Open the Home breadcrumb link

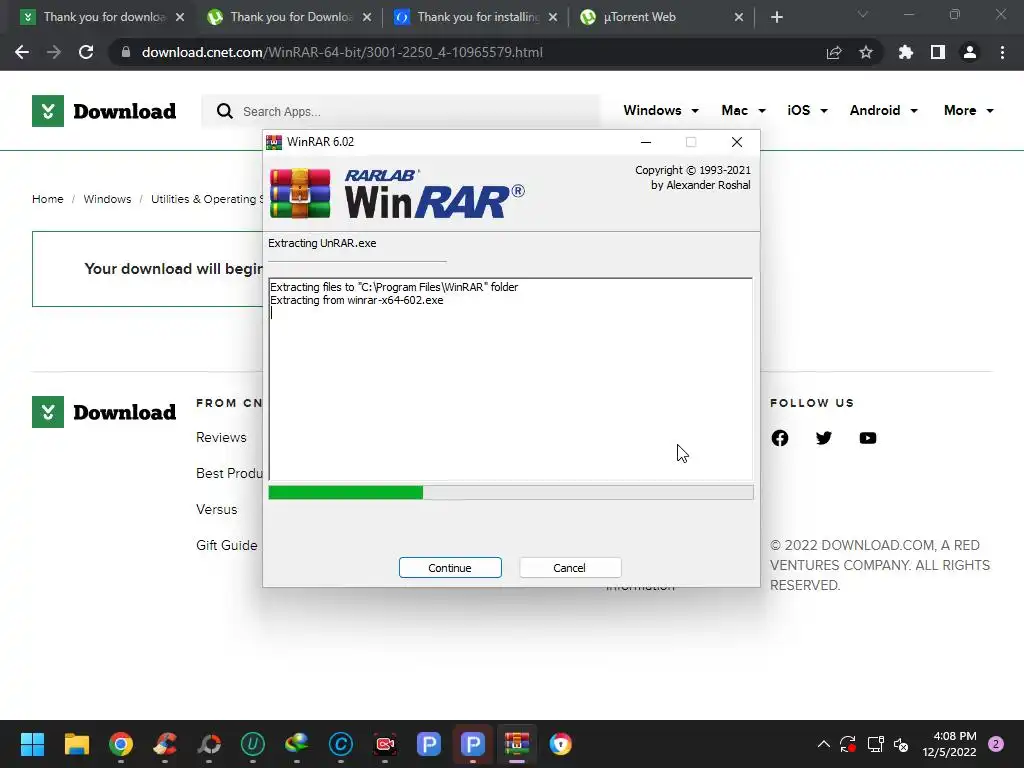48,199
